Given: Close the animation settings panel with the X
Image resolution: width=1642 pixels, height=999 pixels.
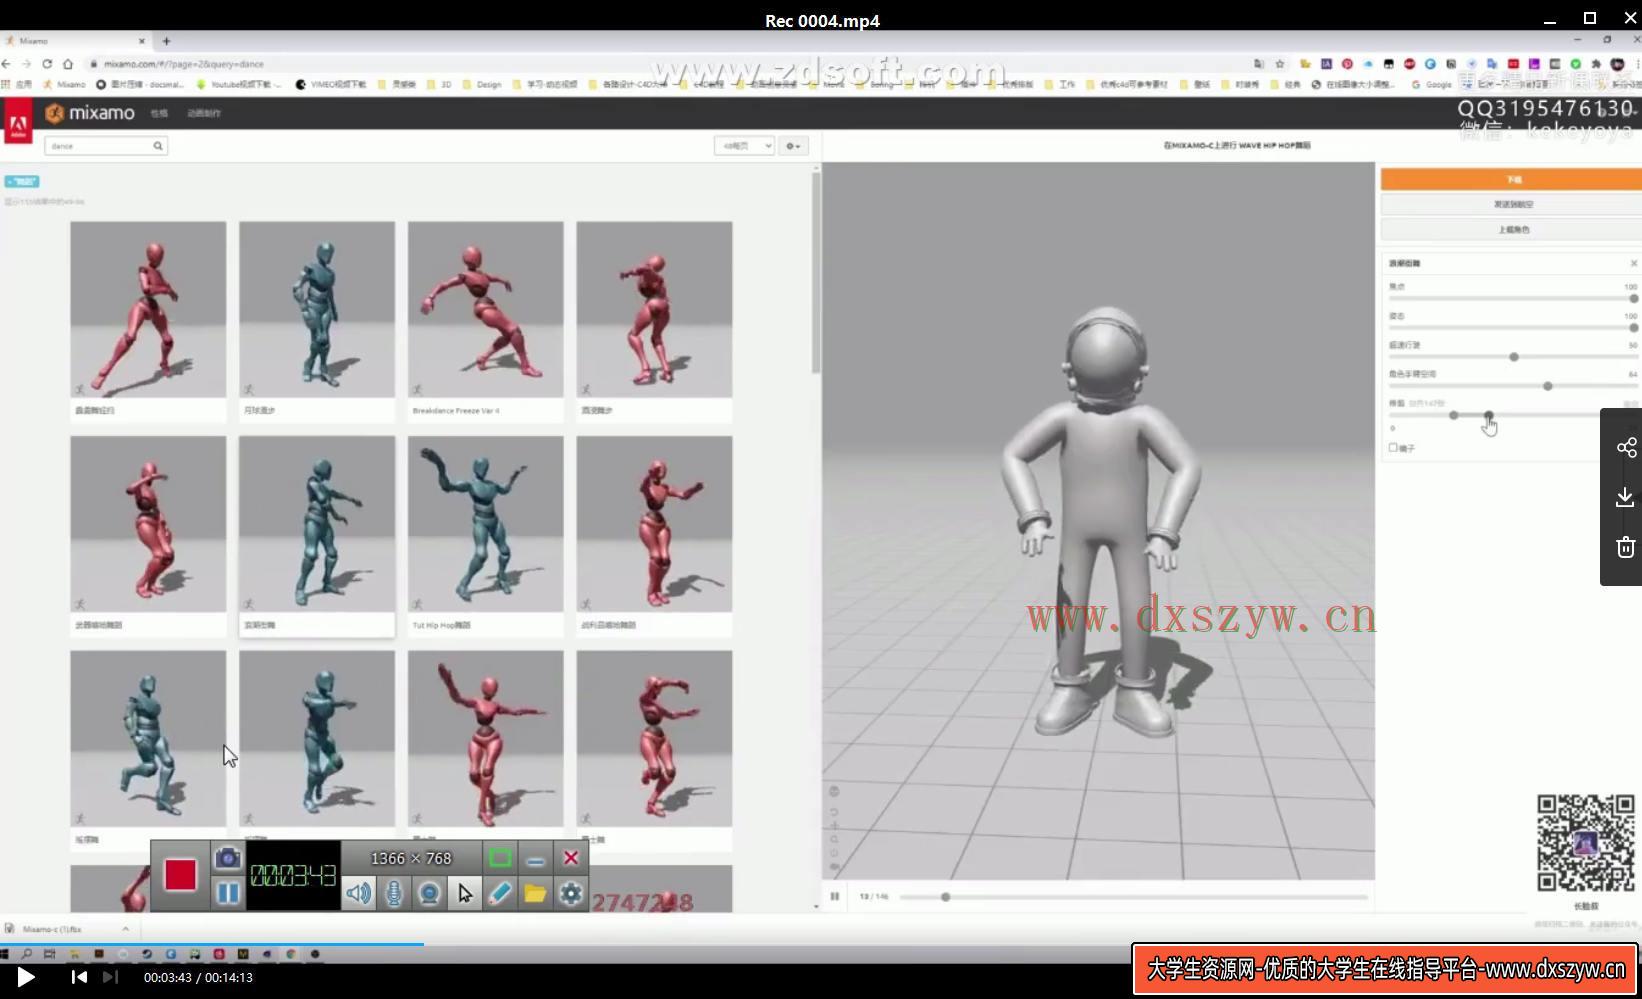Looking at the screenshot, I should (x=1634, y=263).
